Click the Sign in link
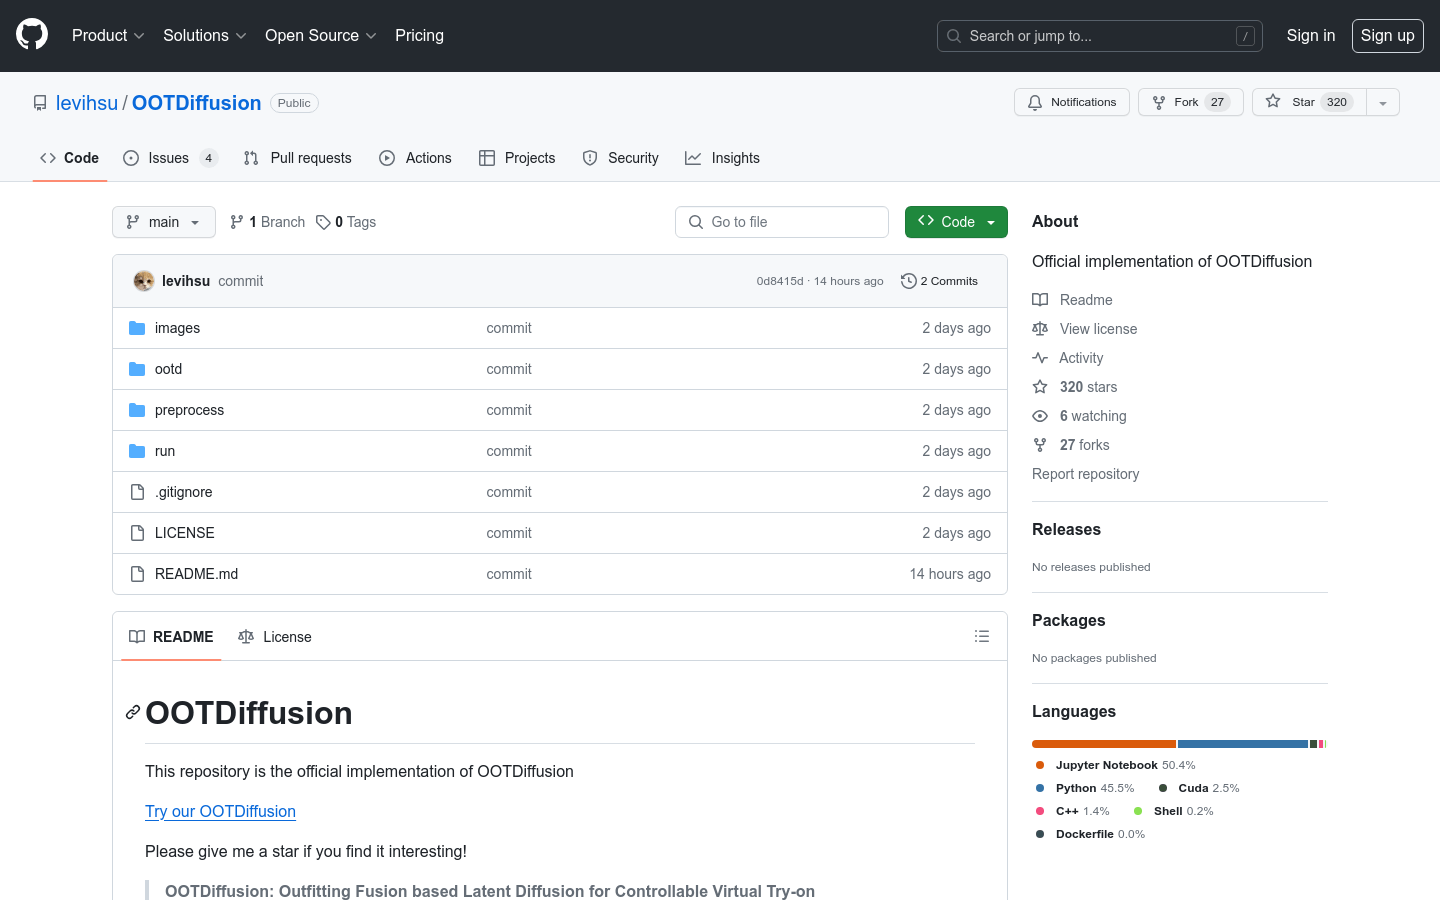 (1310, 35)
